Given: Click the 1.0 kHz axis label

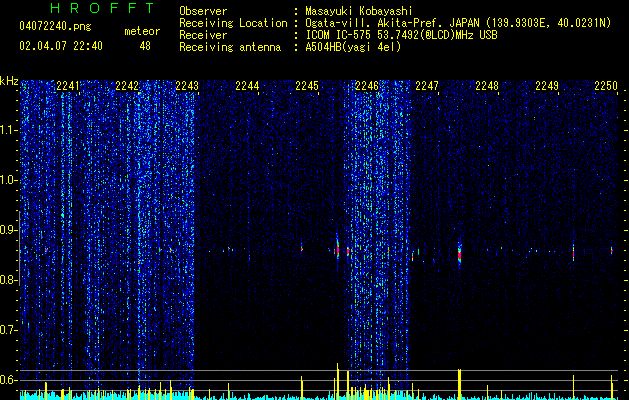Looking at the screenshot, I should pos(9,181).
